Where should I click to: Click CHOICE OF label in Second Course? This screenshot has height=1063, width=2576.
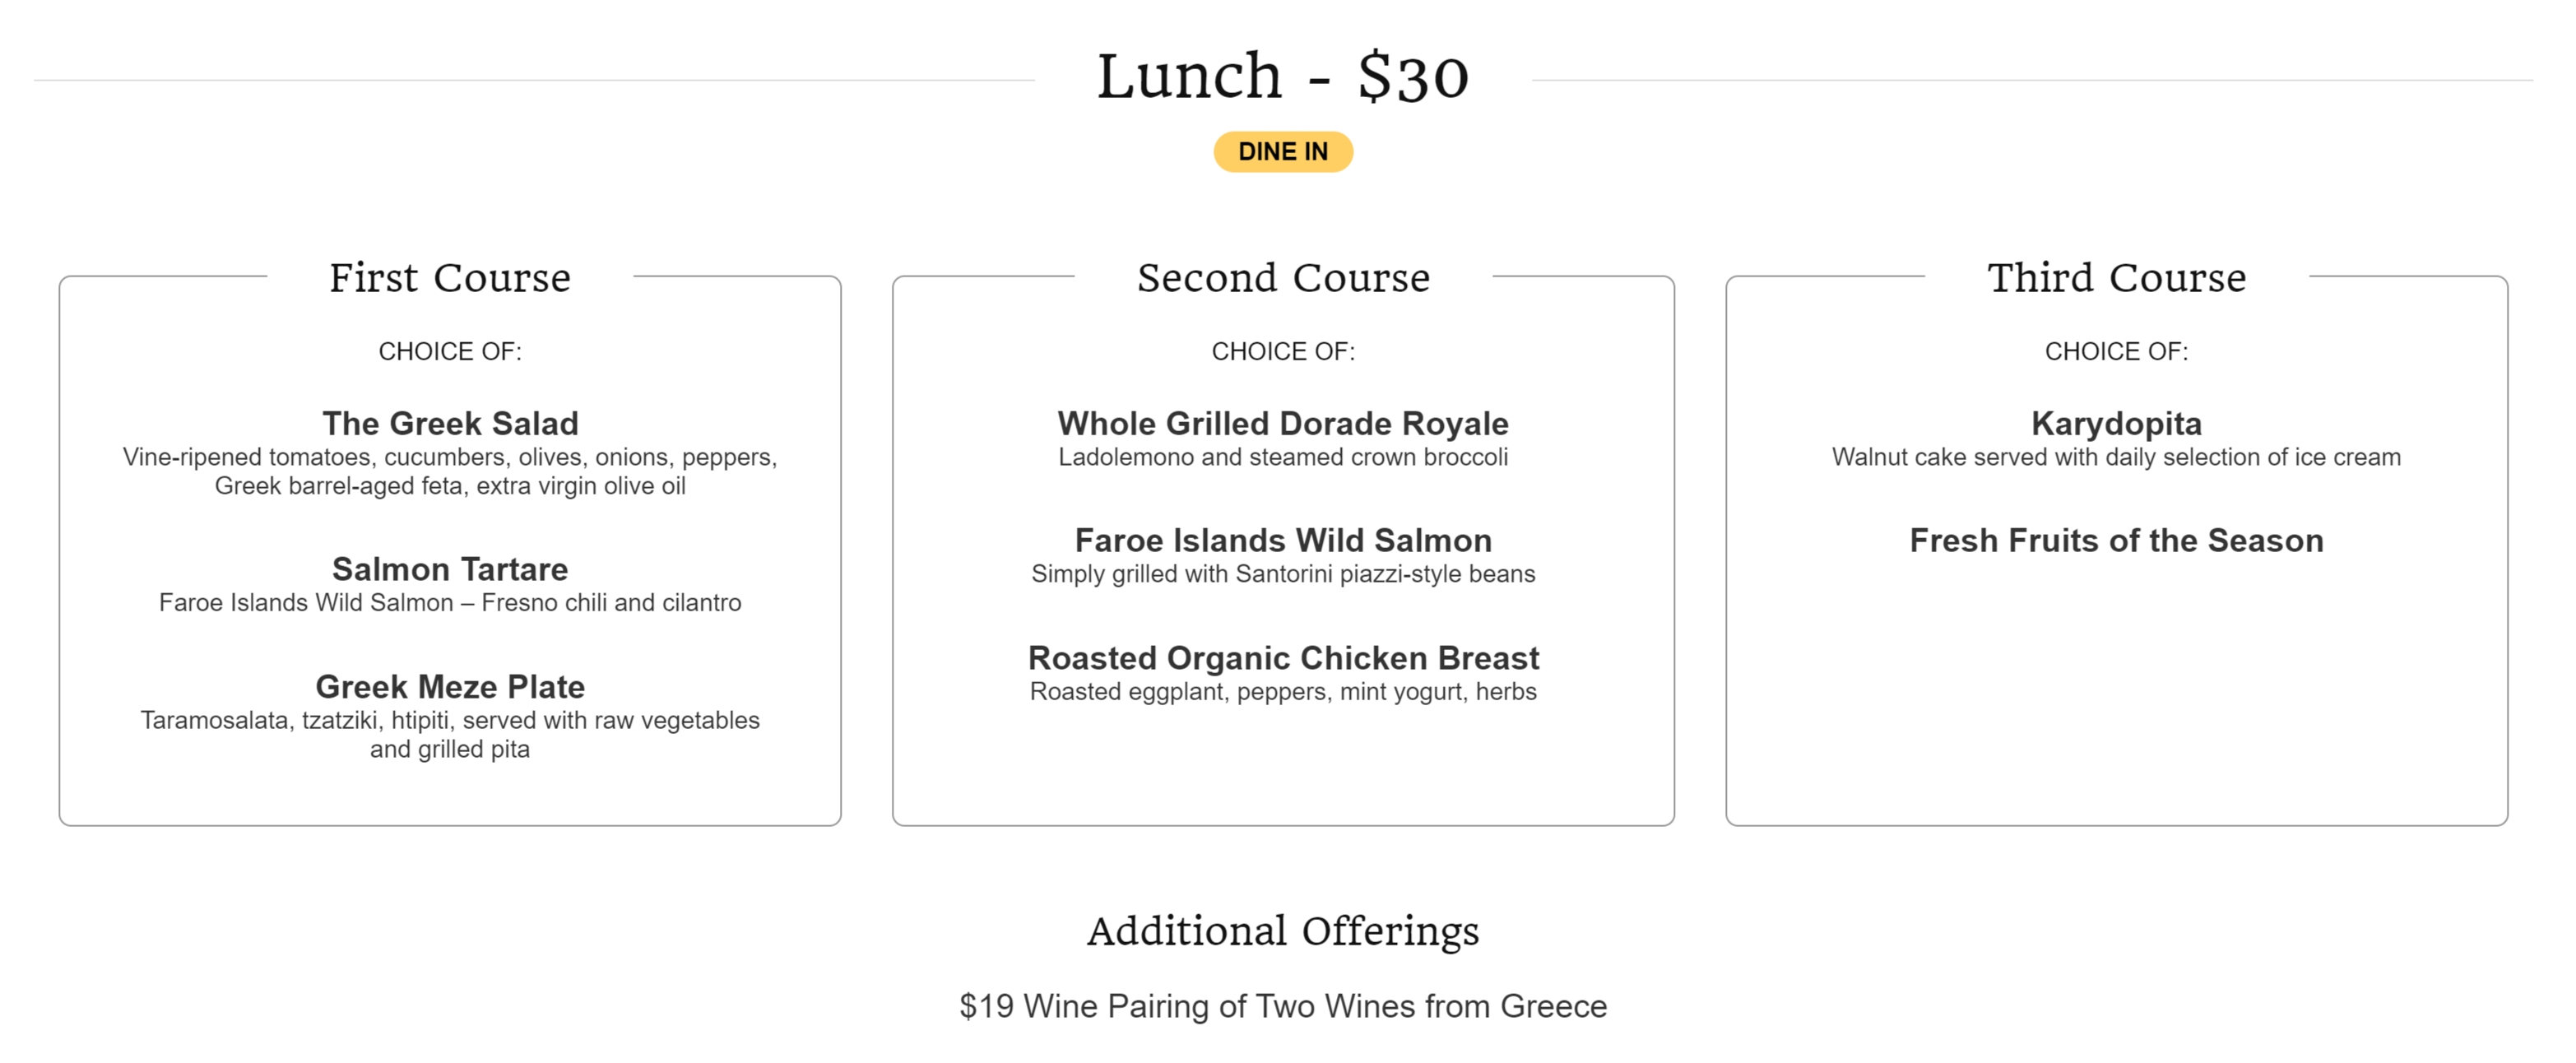1283,351
